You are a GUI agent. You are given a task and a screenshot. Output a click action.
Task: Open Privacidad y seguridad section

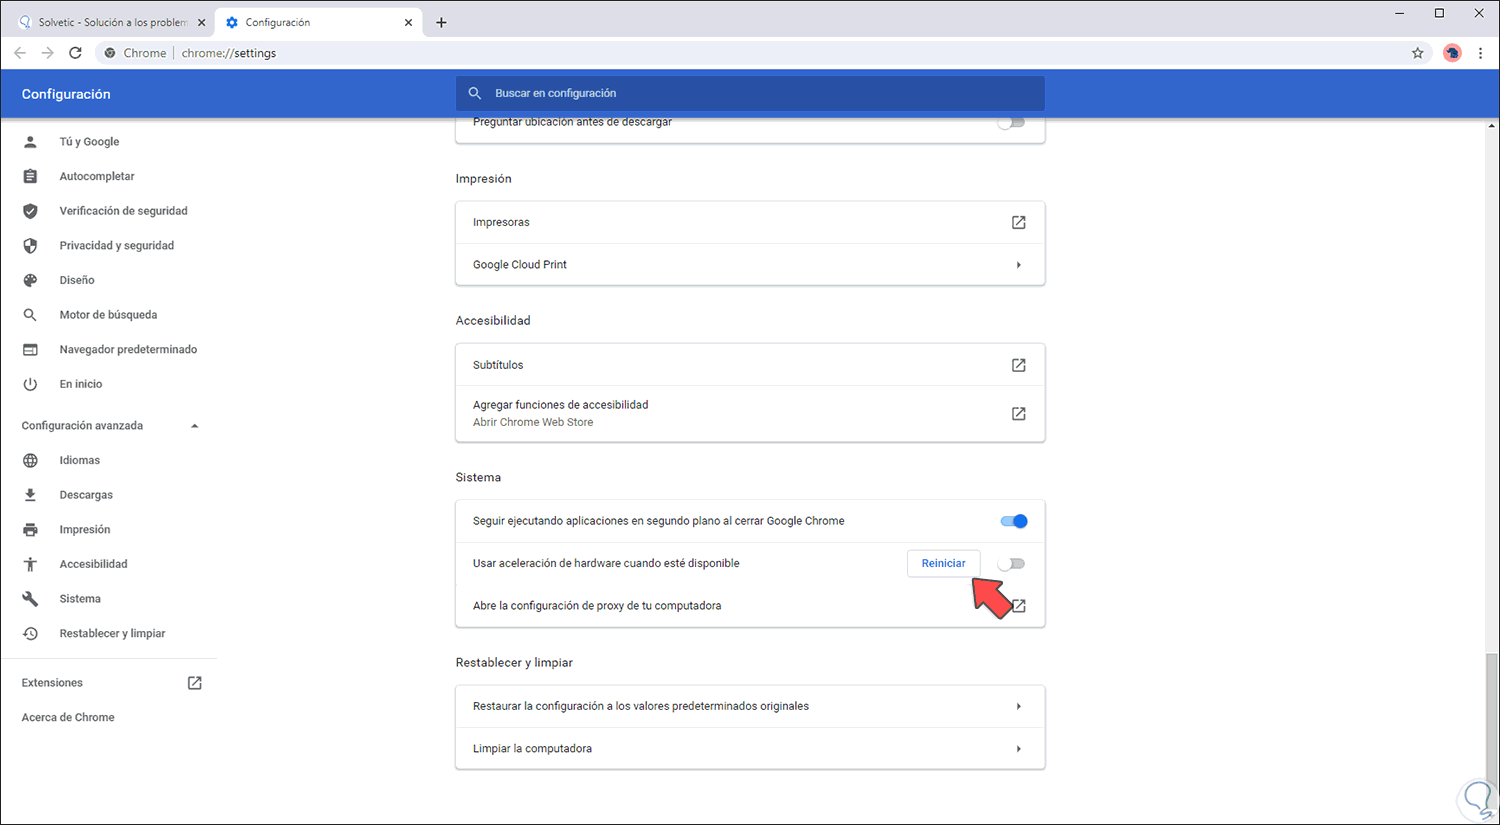tap(116, 246)
